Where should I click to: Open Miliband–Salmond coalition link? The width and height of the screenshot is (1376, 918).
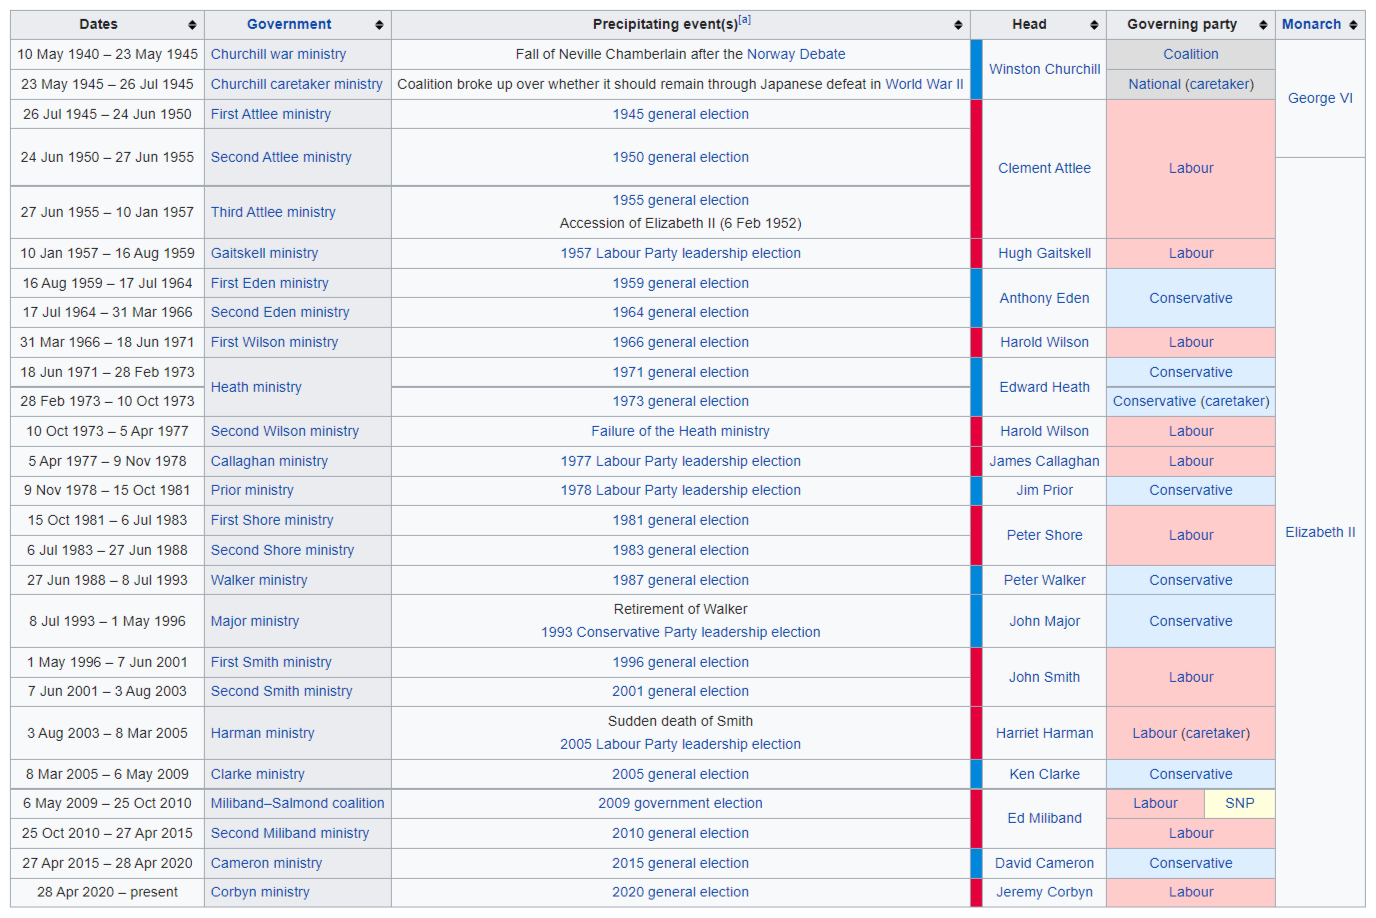tap(297, 803)
